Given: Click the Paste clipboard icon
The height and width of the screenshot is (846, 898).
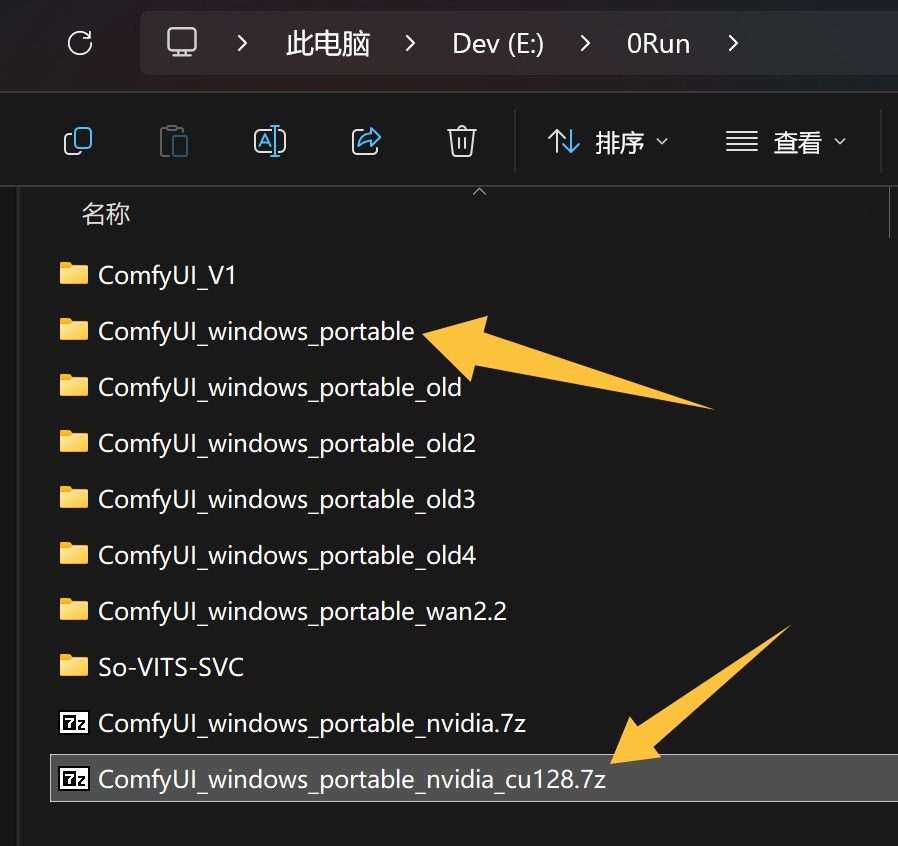Looking at the screenshot, I should coord(174,142).
